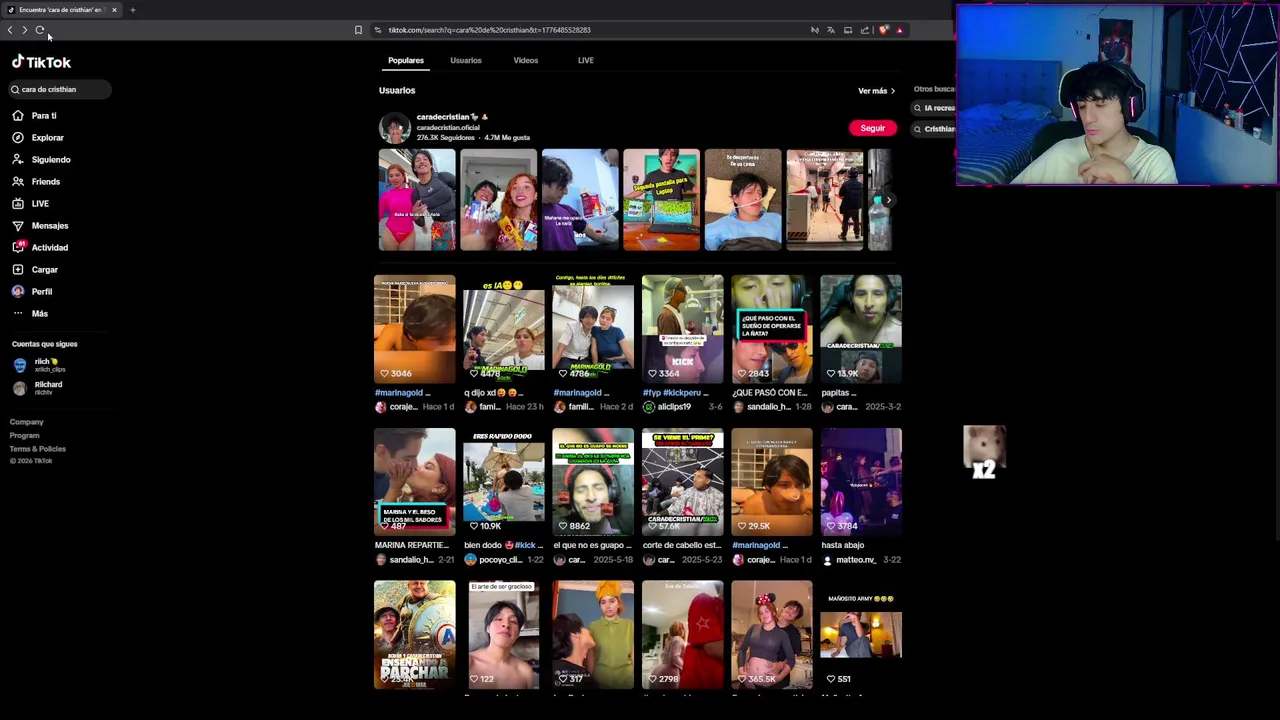Screen dimensions: 1280x720
Task: Open video with 13.9K likes
Action: pyautogui.click(x=861, y=329)
